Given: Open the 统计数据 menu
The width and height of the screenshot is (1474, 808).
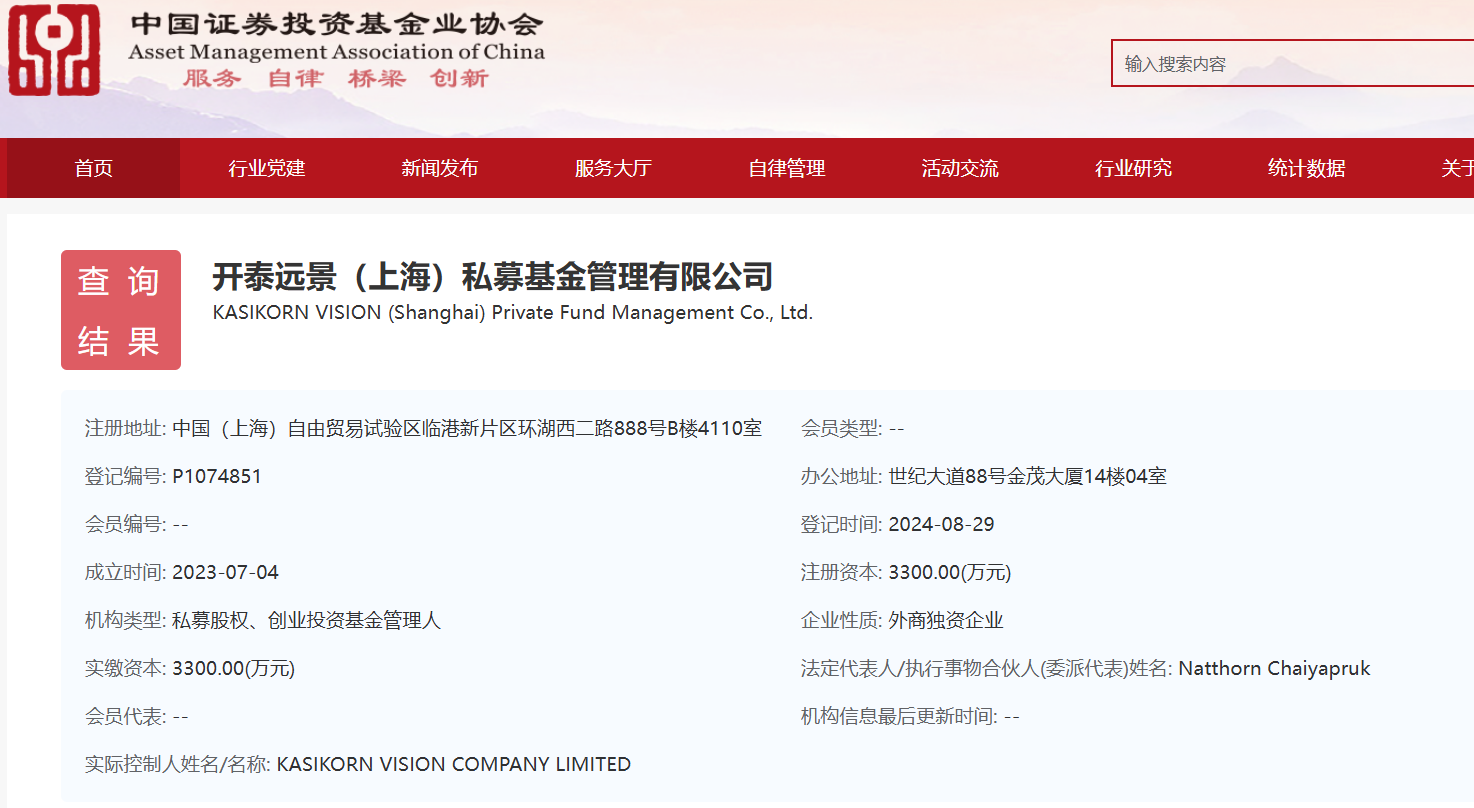Looking at the screenshot, I should [x=1306, y=168].
